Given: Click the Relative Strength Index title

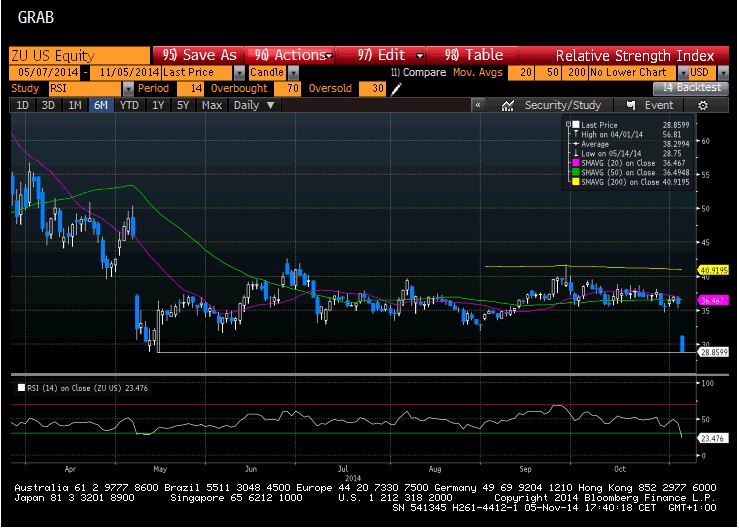Looking at the screenshot, I should [635, 56].
